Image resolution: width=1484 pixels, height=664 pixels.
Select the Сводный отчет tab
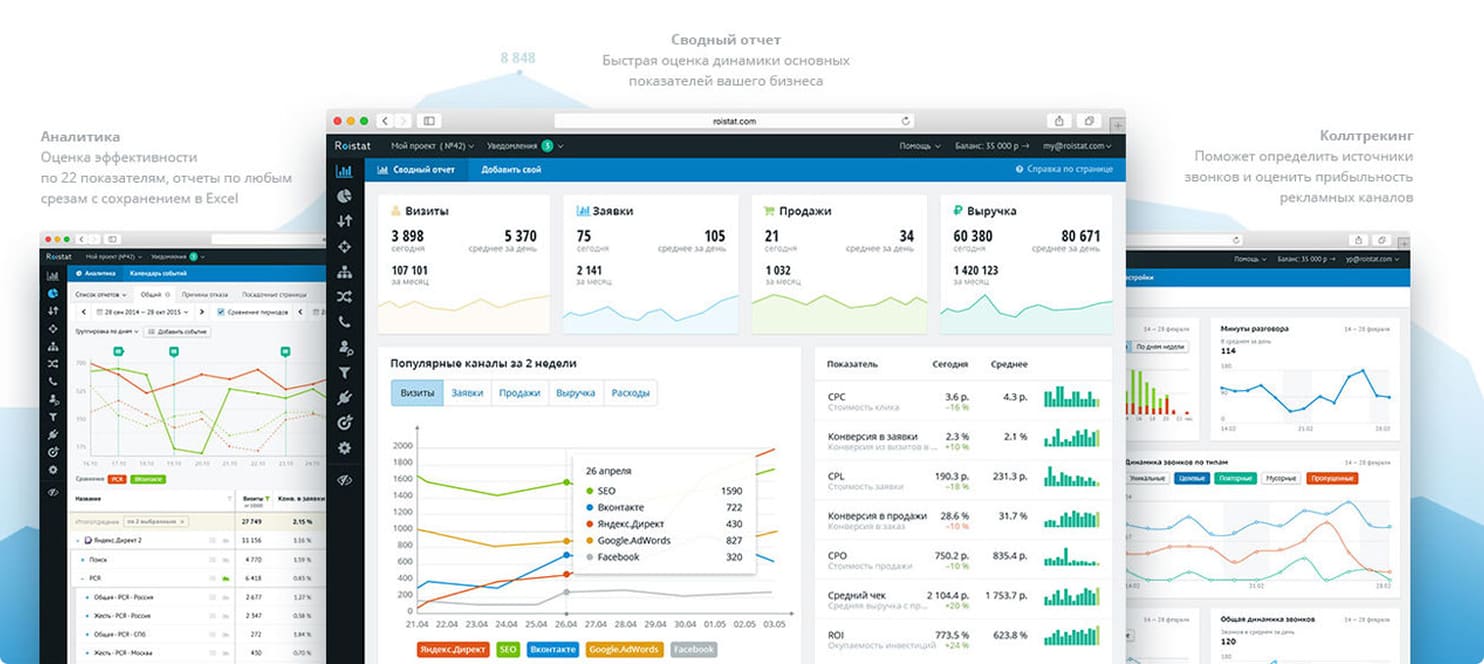[416, 170]
